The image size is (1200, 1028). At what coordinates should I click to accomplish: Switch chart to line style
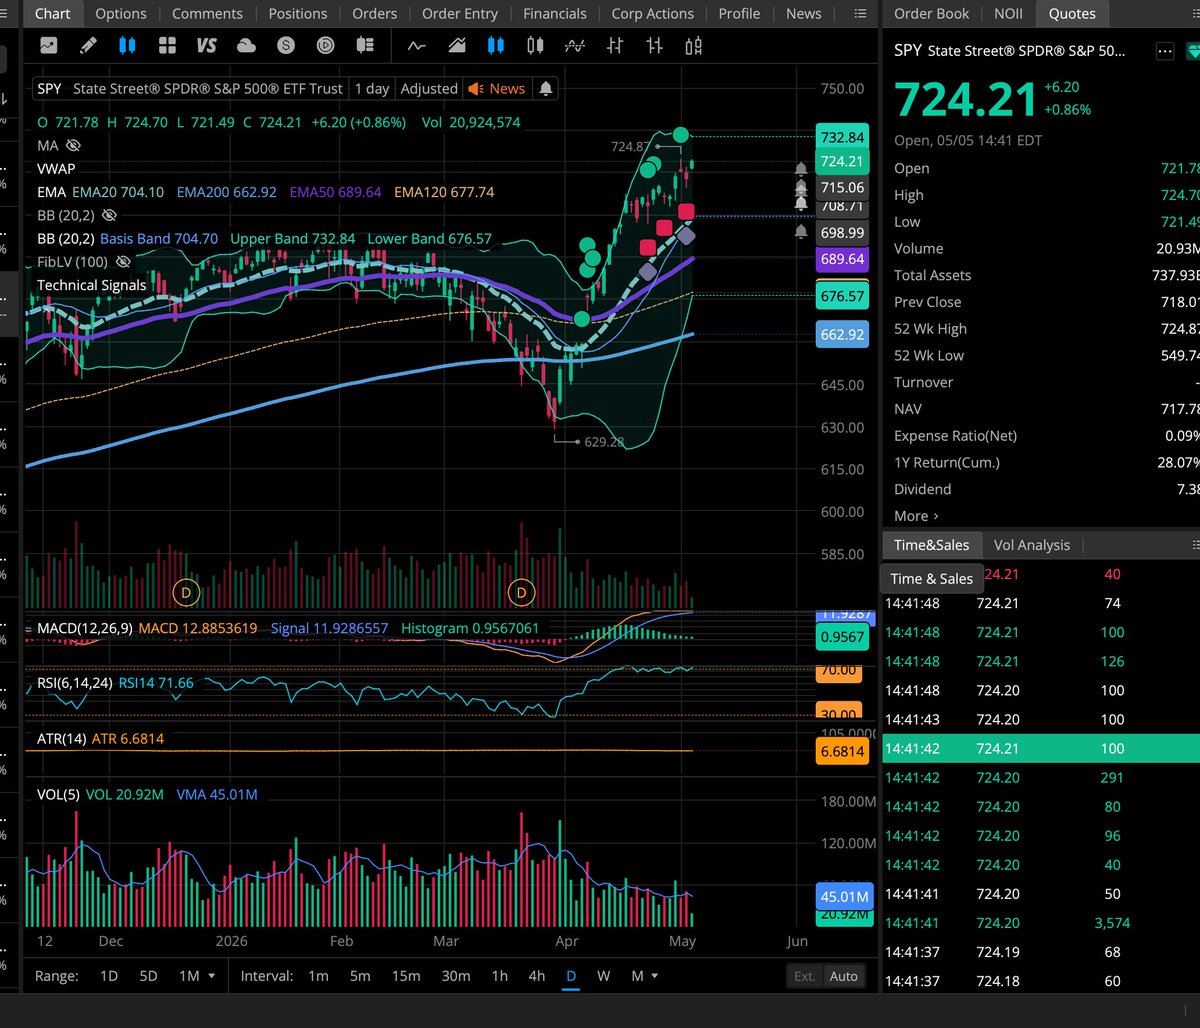click(417, 45)
